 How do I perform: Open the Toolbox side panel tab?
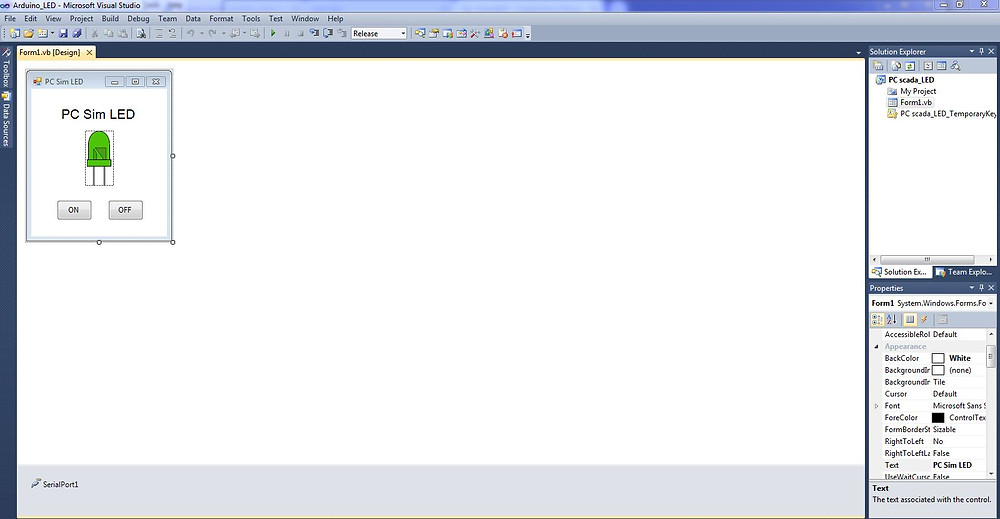coord(6,68)
